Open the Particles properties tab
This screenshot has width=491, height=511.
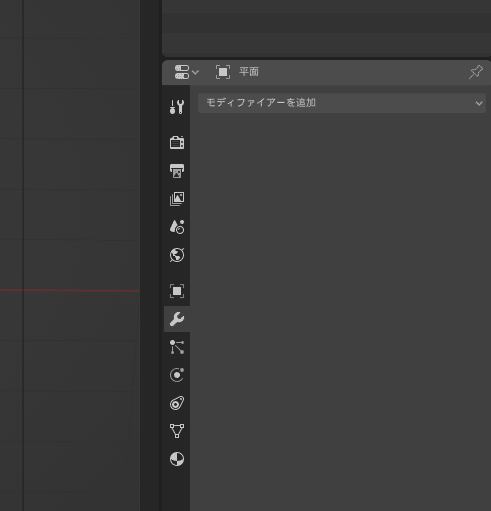pyautogui.click(x=177, y=347)
